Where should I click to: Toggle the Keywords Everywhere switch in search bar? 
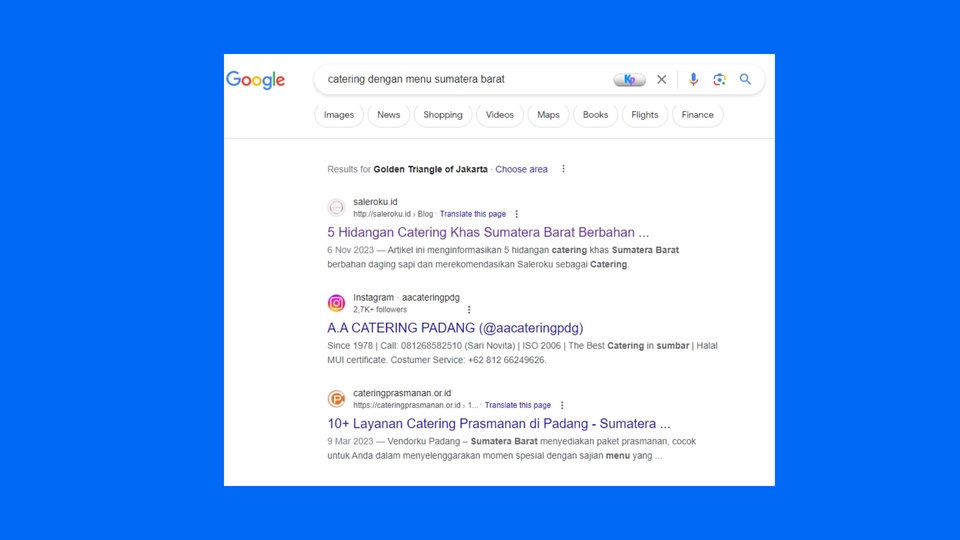coord(629,80)
